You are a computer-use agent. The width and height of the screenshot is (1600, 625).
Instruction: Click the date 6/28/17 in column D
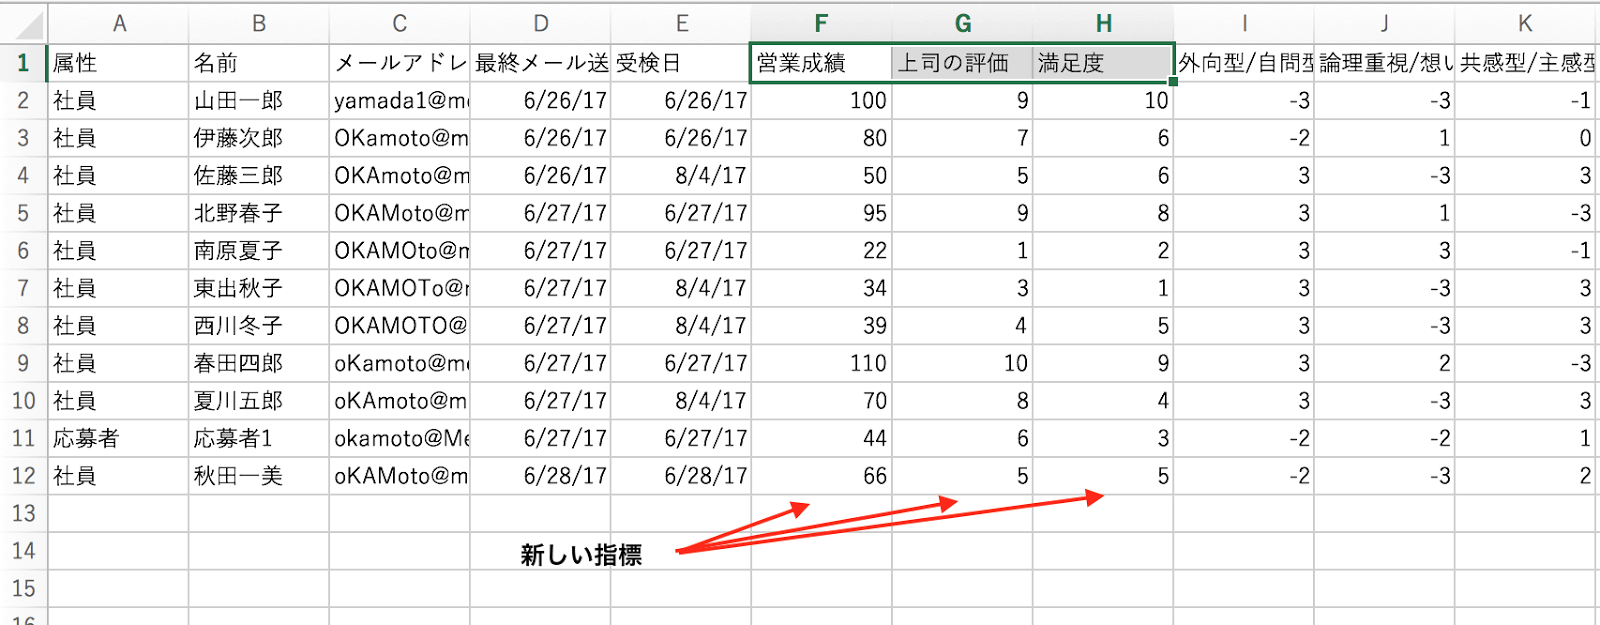tap(540, 475)
